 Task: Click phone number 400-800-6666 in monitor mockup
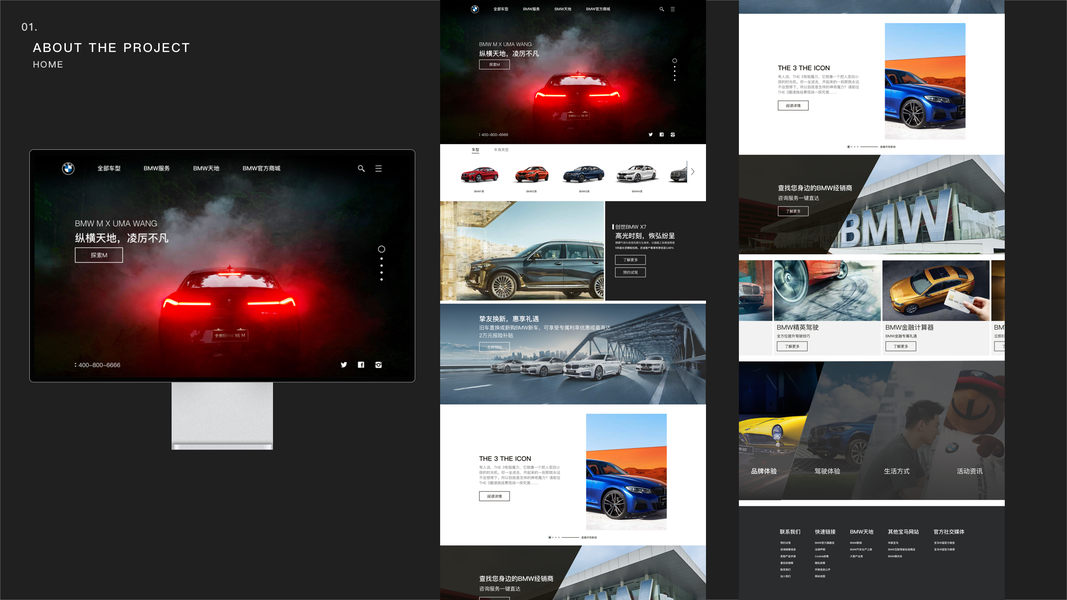(x=99, y=365)
